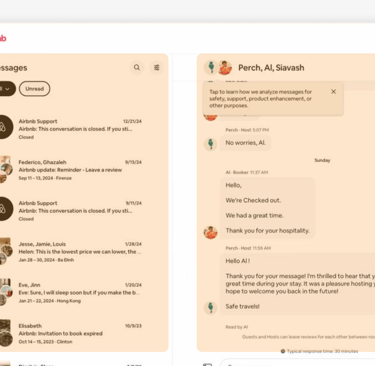Click the 'No worries, Al.' message bubble

[245, 143]
